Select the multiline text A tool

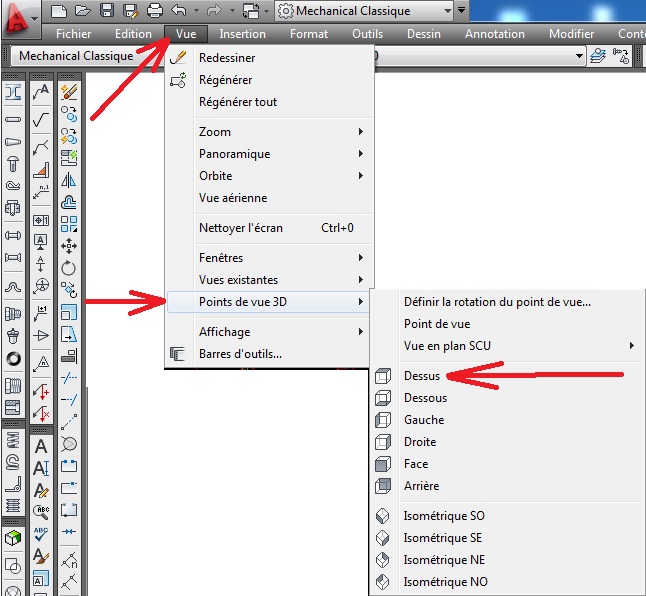(41, 446)
